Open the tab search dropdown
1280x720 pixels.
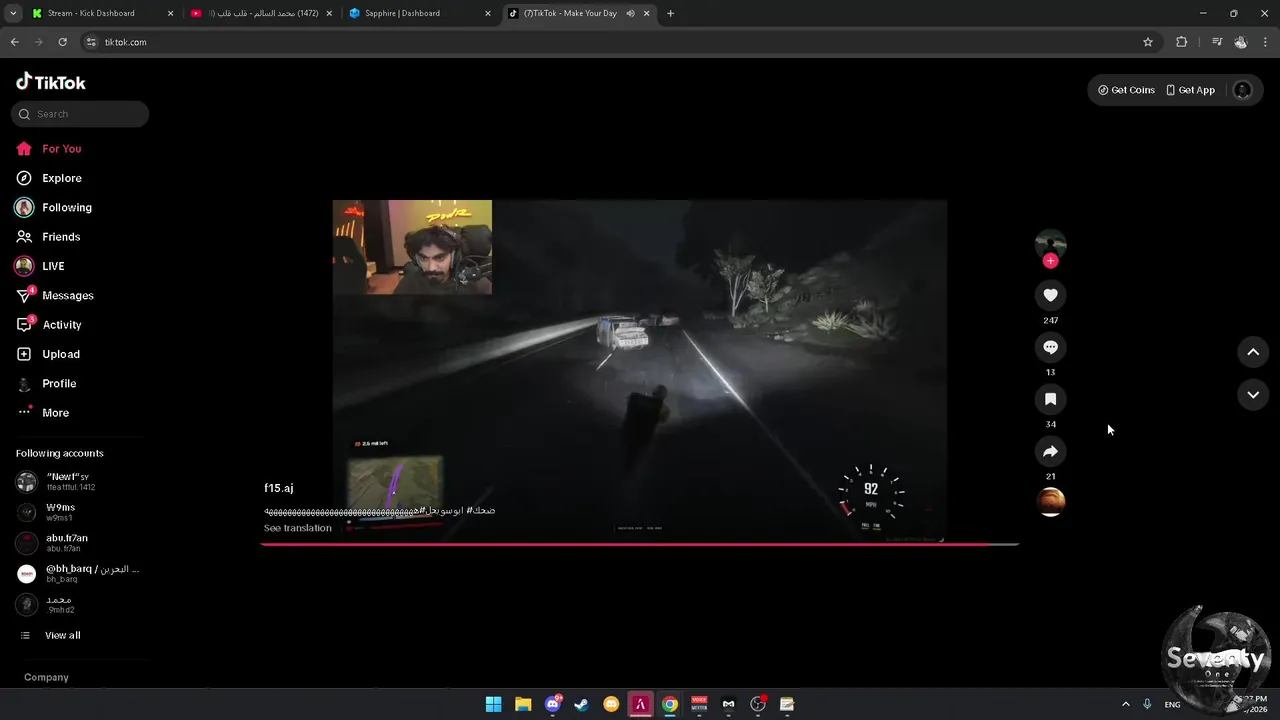pyautogui.click(x=12, y=14)
